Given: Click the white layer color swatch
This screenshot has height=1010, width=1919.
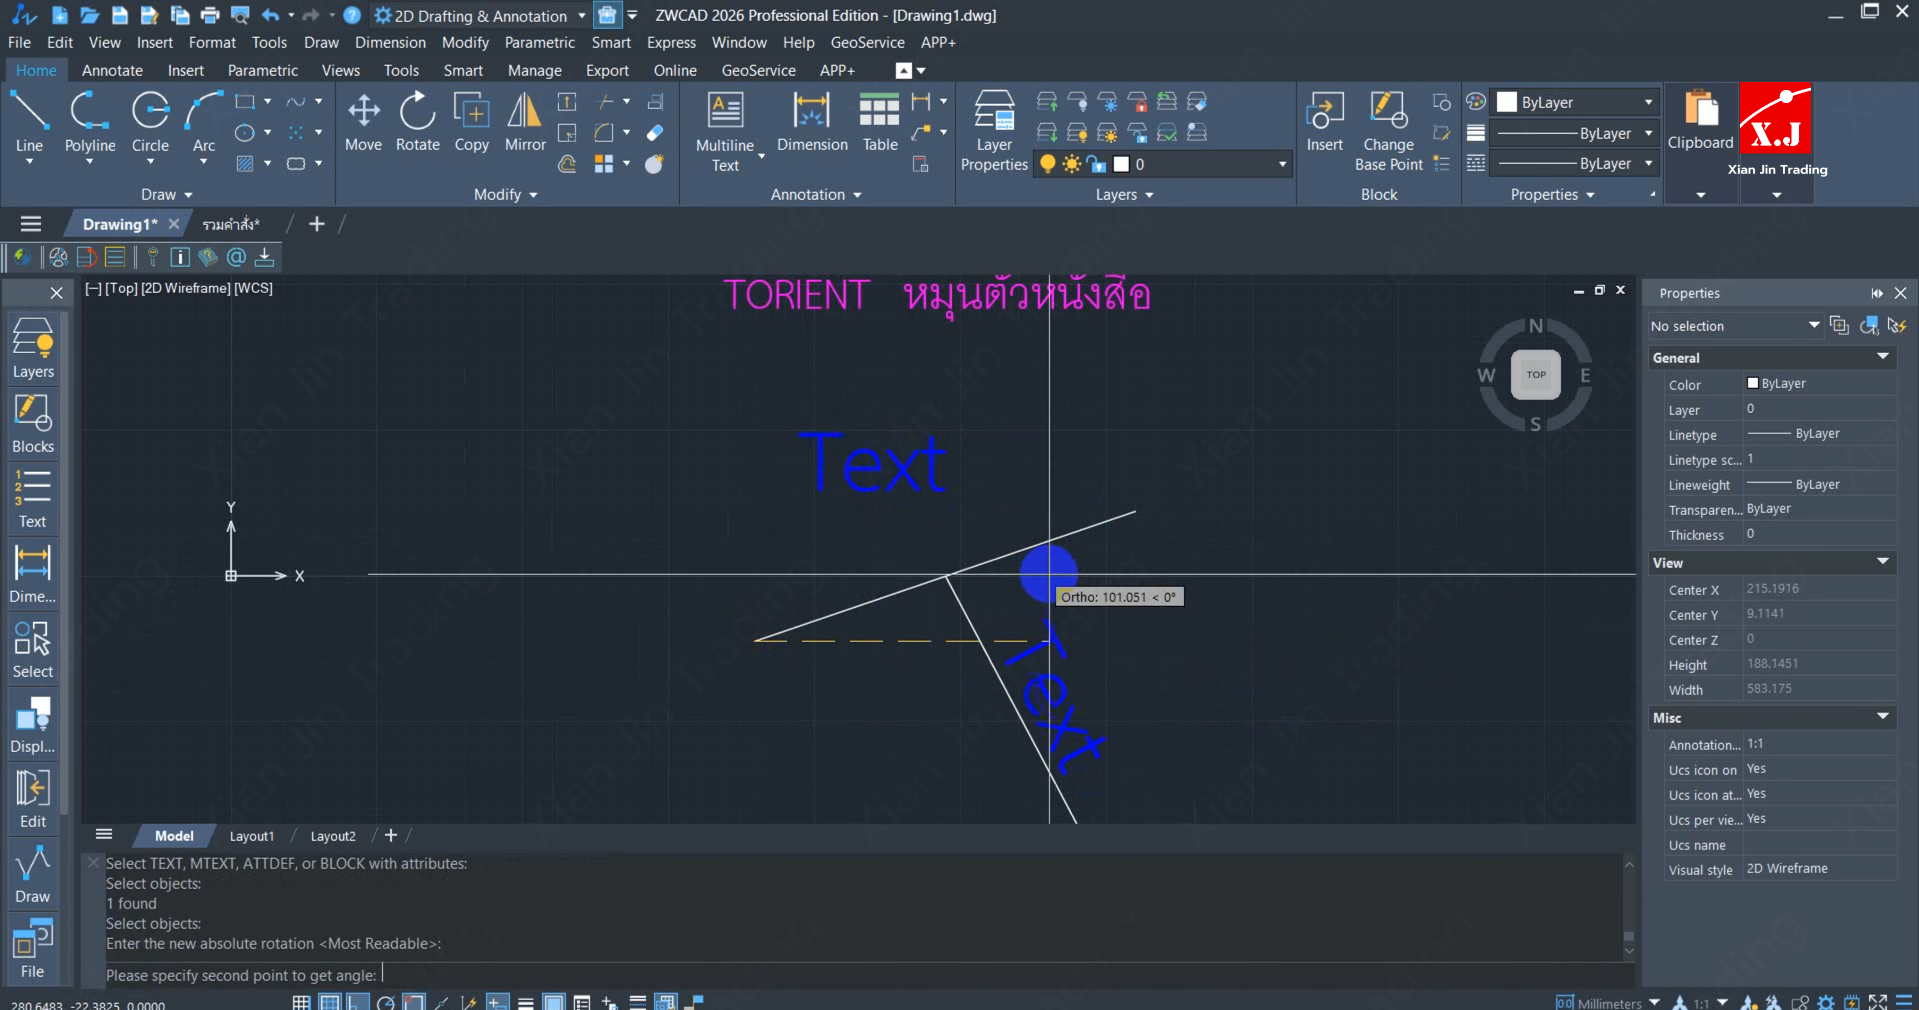Looking at the screenshot, I should [x=1121, y=164].
